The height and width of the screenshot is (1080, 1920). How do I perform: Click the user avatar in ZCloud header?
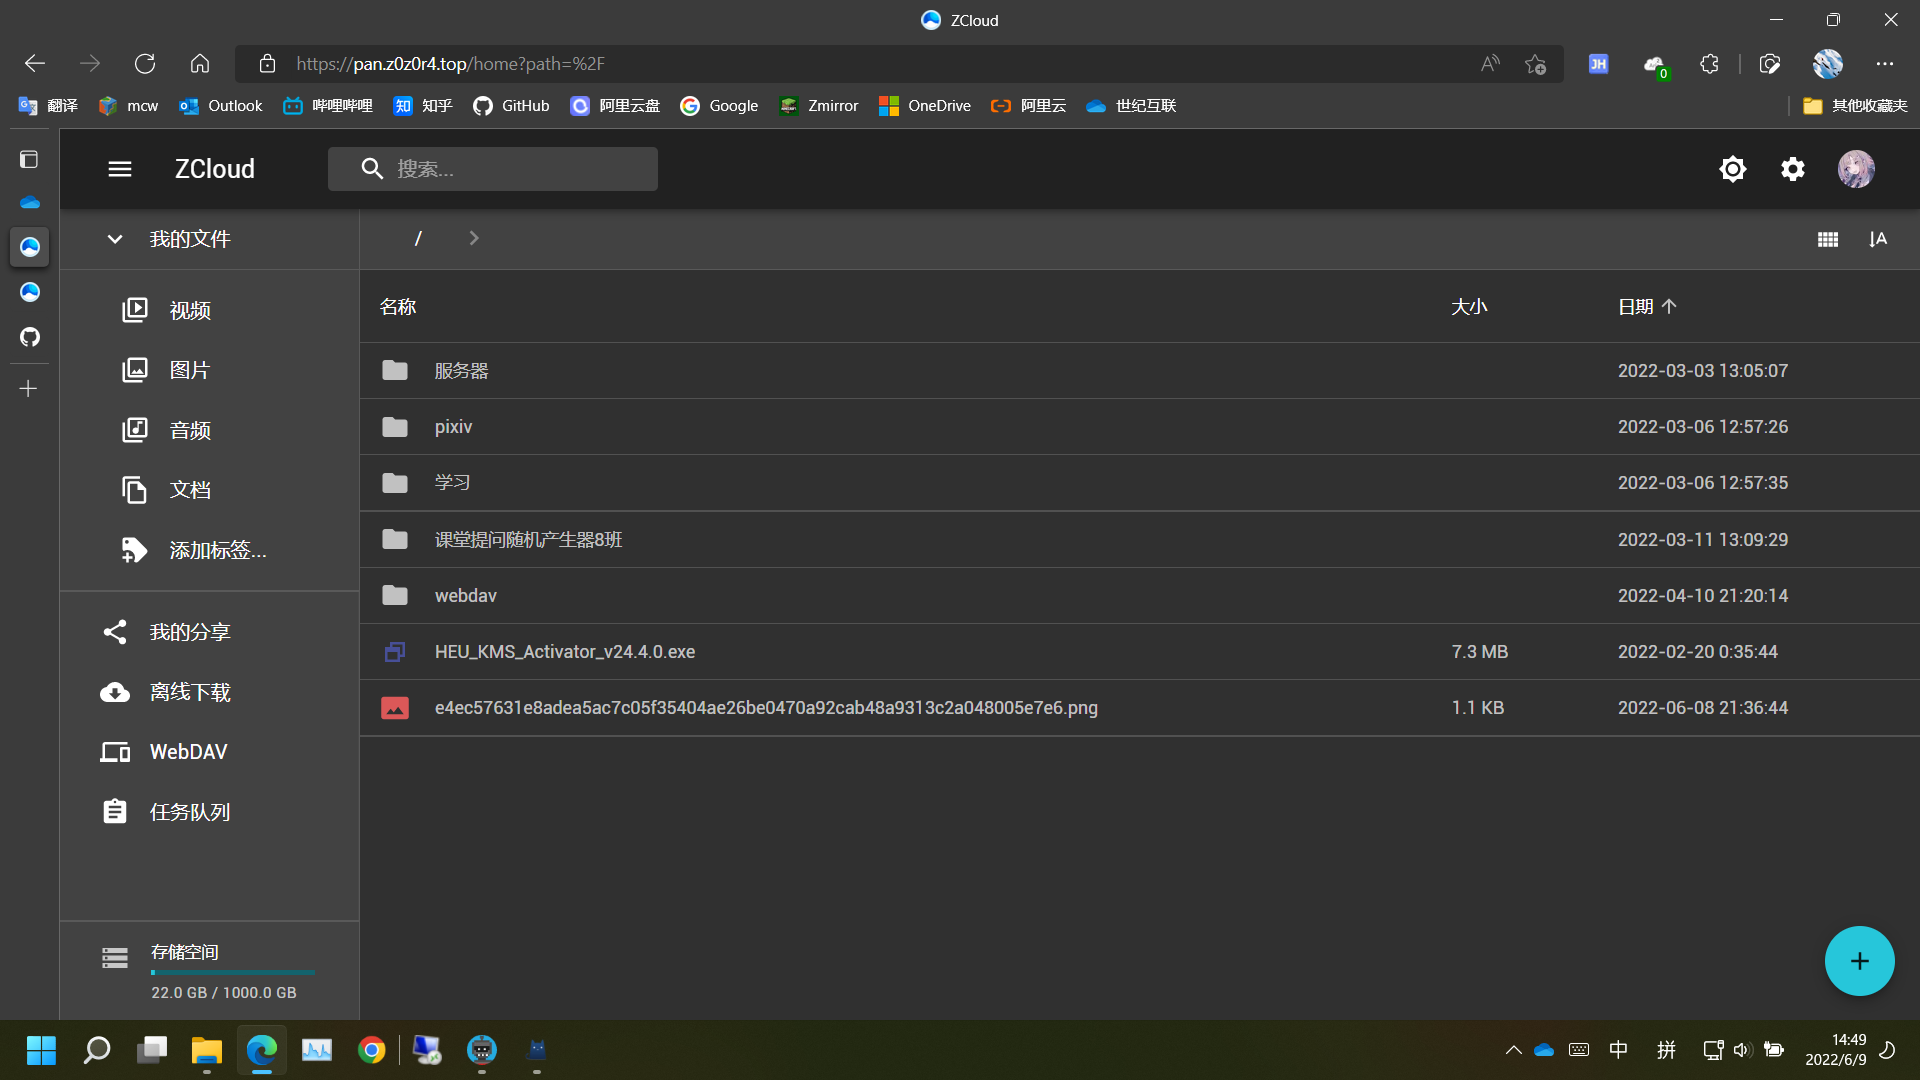pyautogui.click(x=1855, y=169)
